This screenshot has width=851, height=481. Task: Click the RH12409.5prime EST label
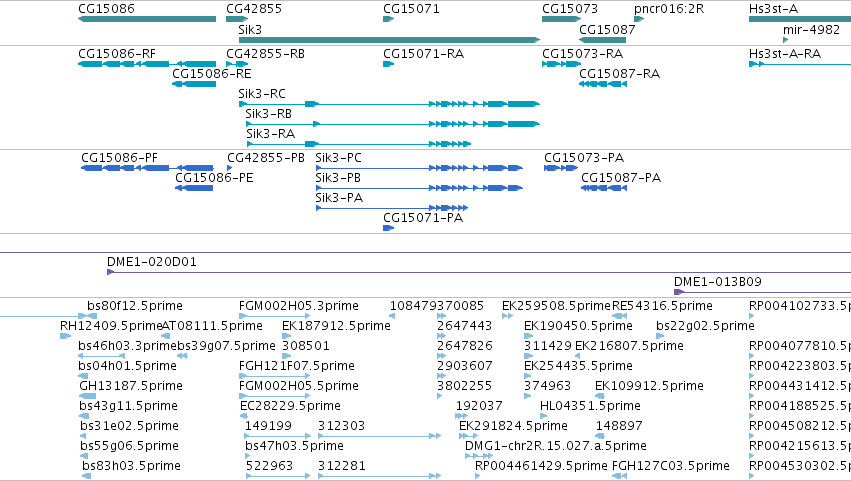point(111,326)
